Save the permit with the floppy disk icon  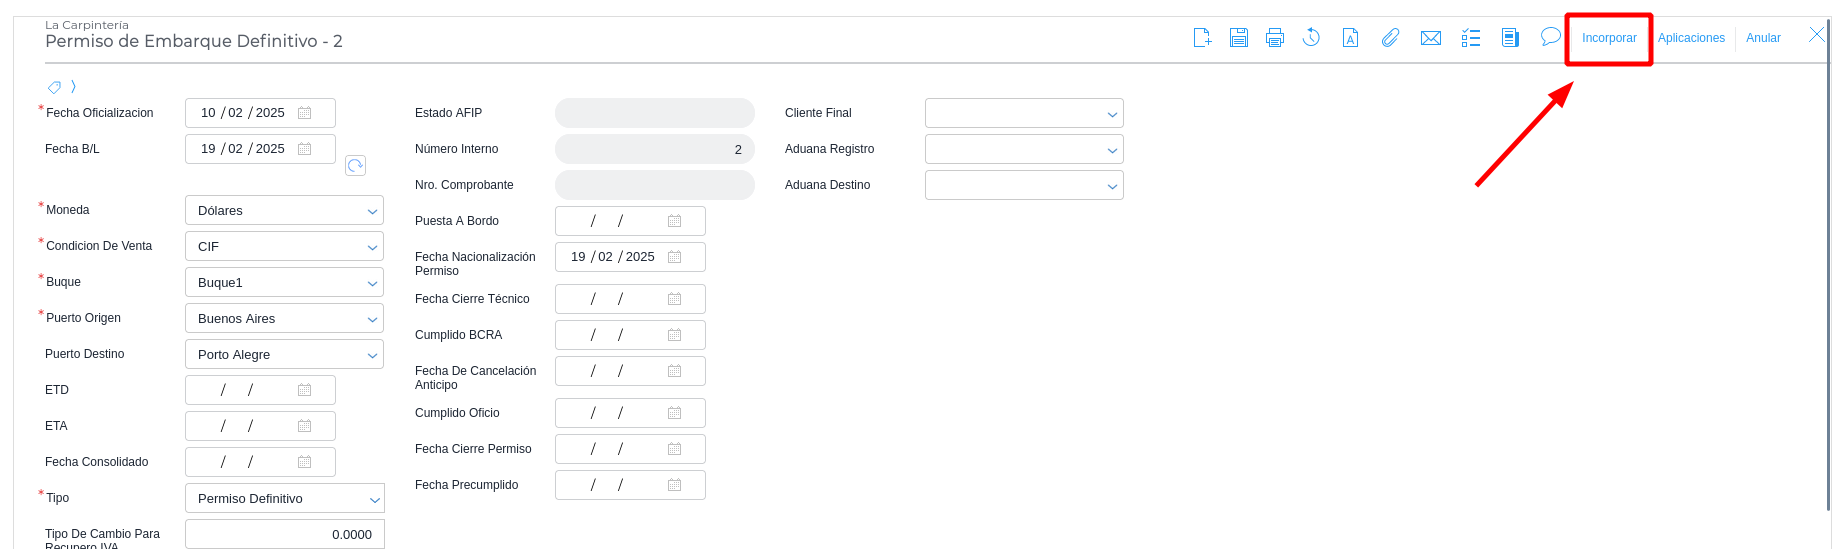(1238, 38)
